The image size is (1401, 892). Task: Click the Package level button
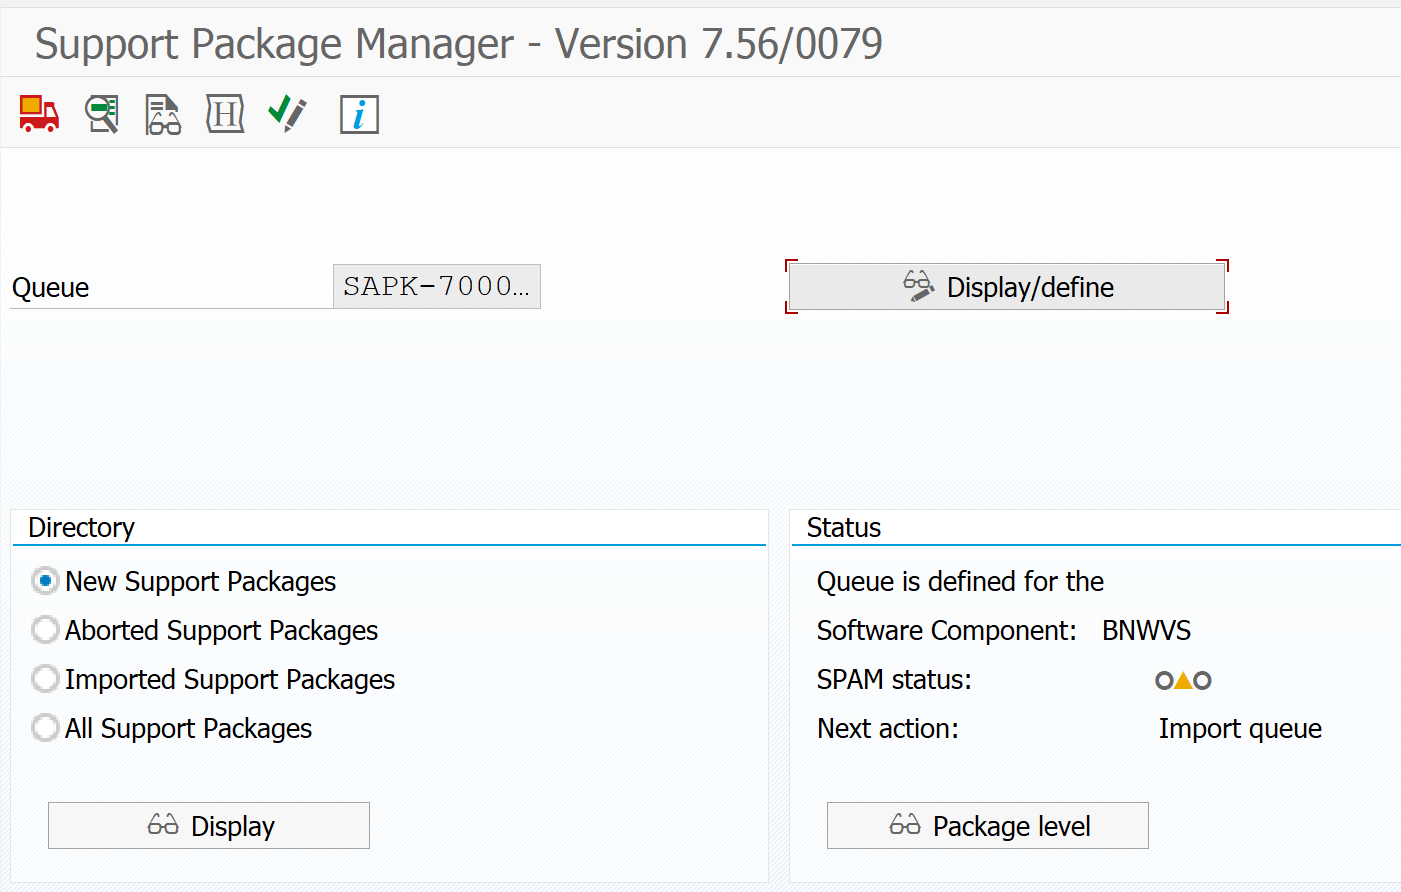click(988, 826)
